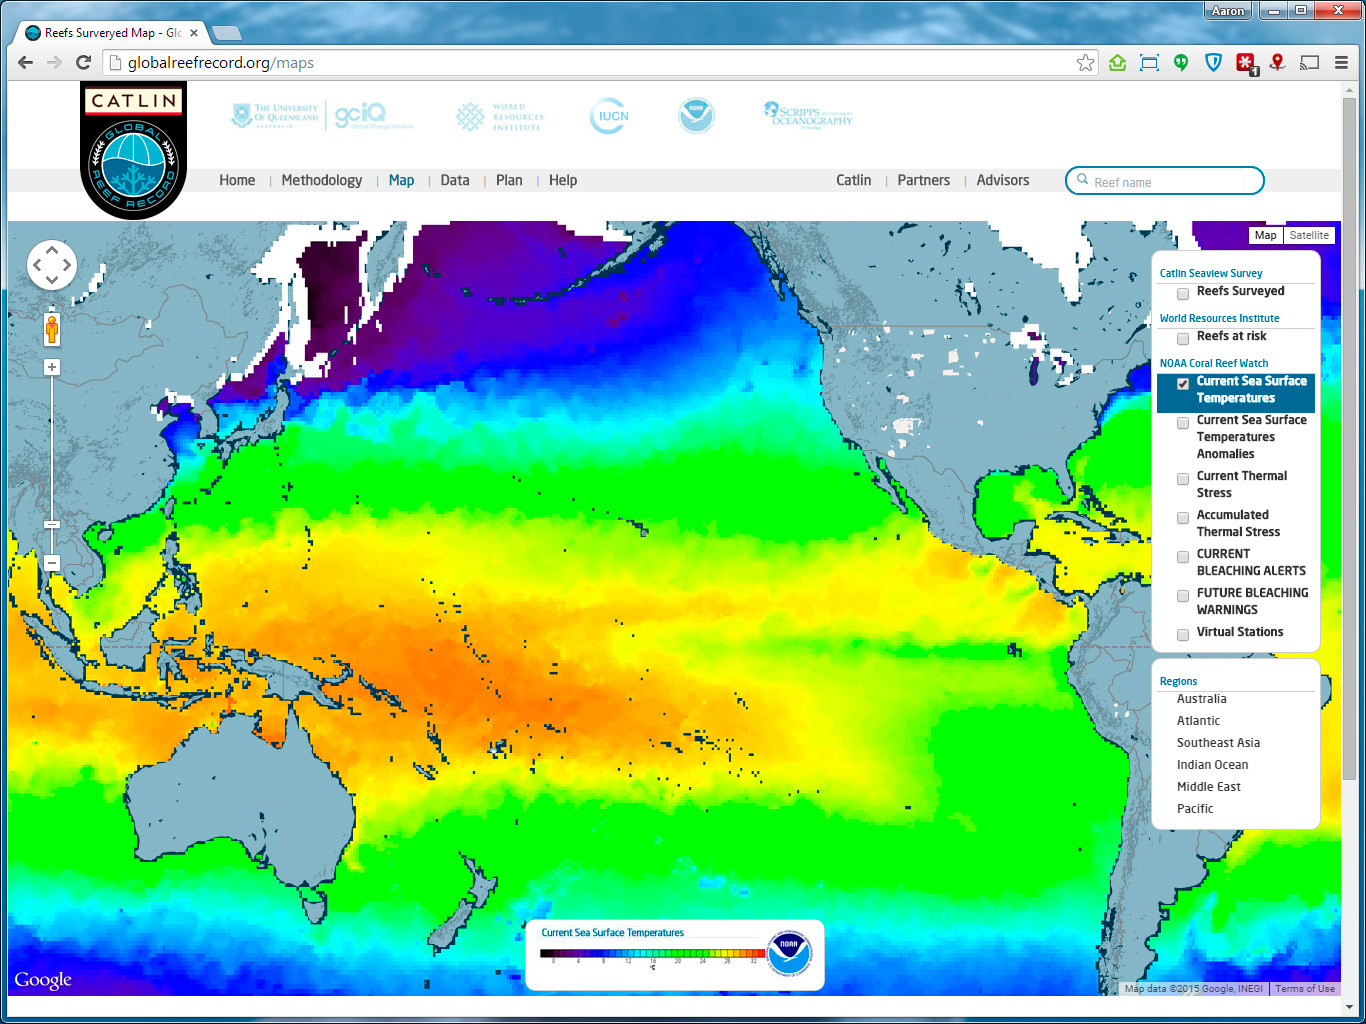Zoom out with the minus button
This screenshot has height=1024, width=1366.
pyautogui.click(x=52, y=563)
